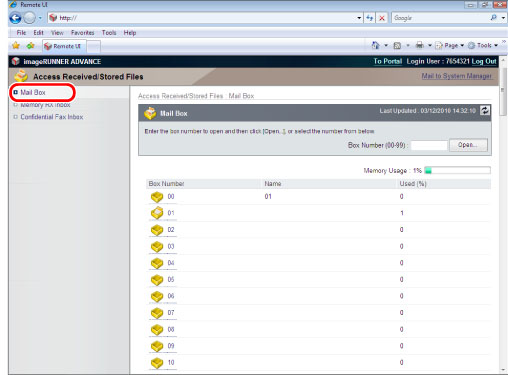Click the browser back arrow button
This screenshot has width=508, height=375.
[x=15, y=18]
